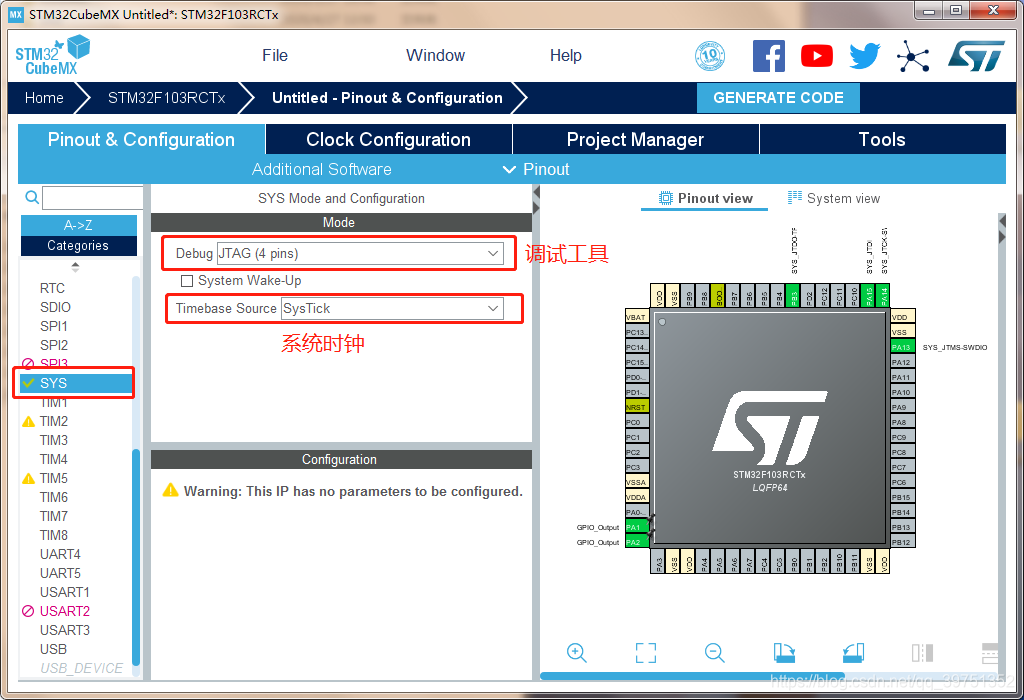Click the STM32CubeMX logo
The image size is (1024, 700).
[x=52, y=56]
